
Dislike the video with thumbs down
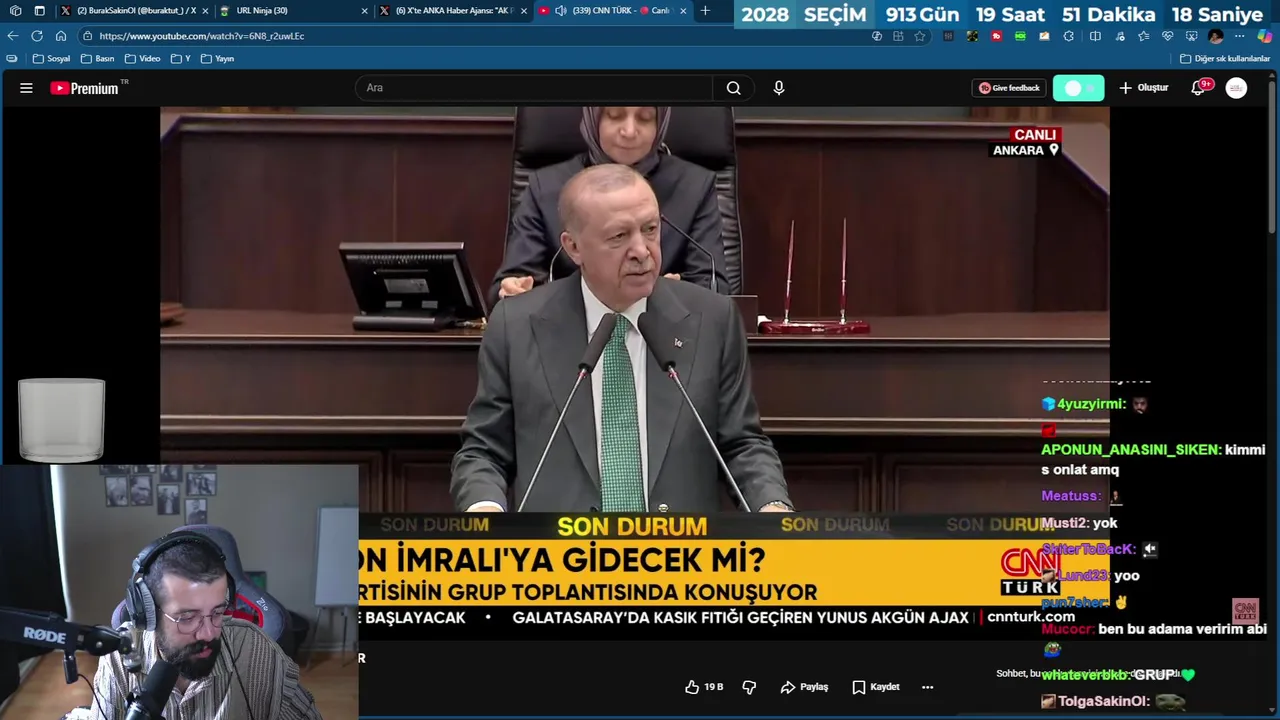[x=749, y=687]
